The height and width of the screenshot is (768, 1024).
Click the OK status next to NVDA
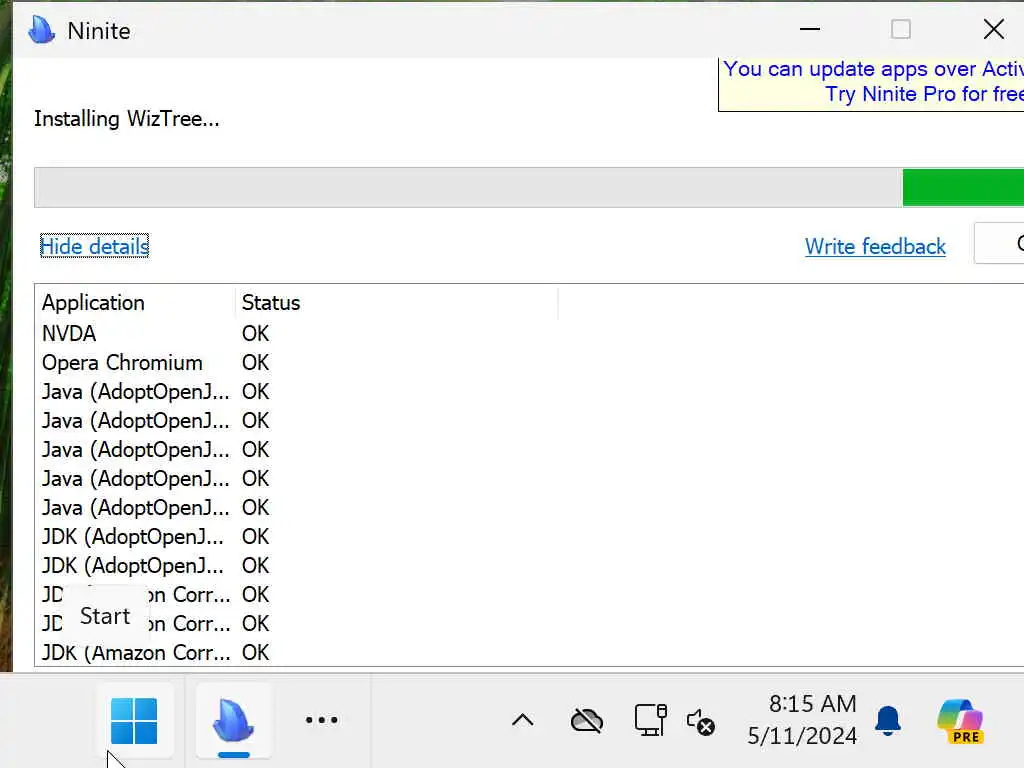coord(255,334)
